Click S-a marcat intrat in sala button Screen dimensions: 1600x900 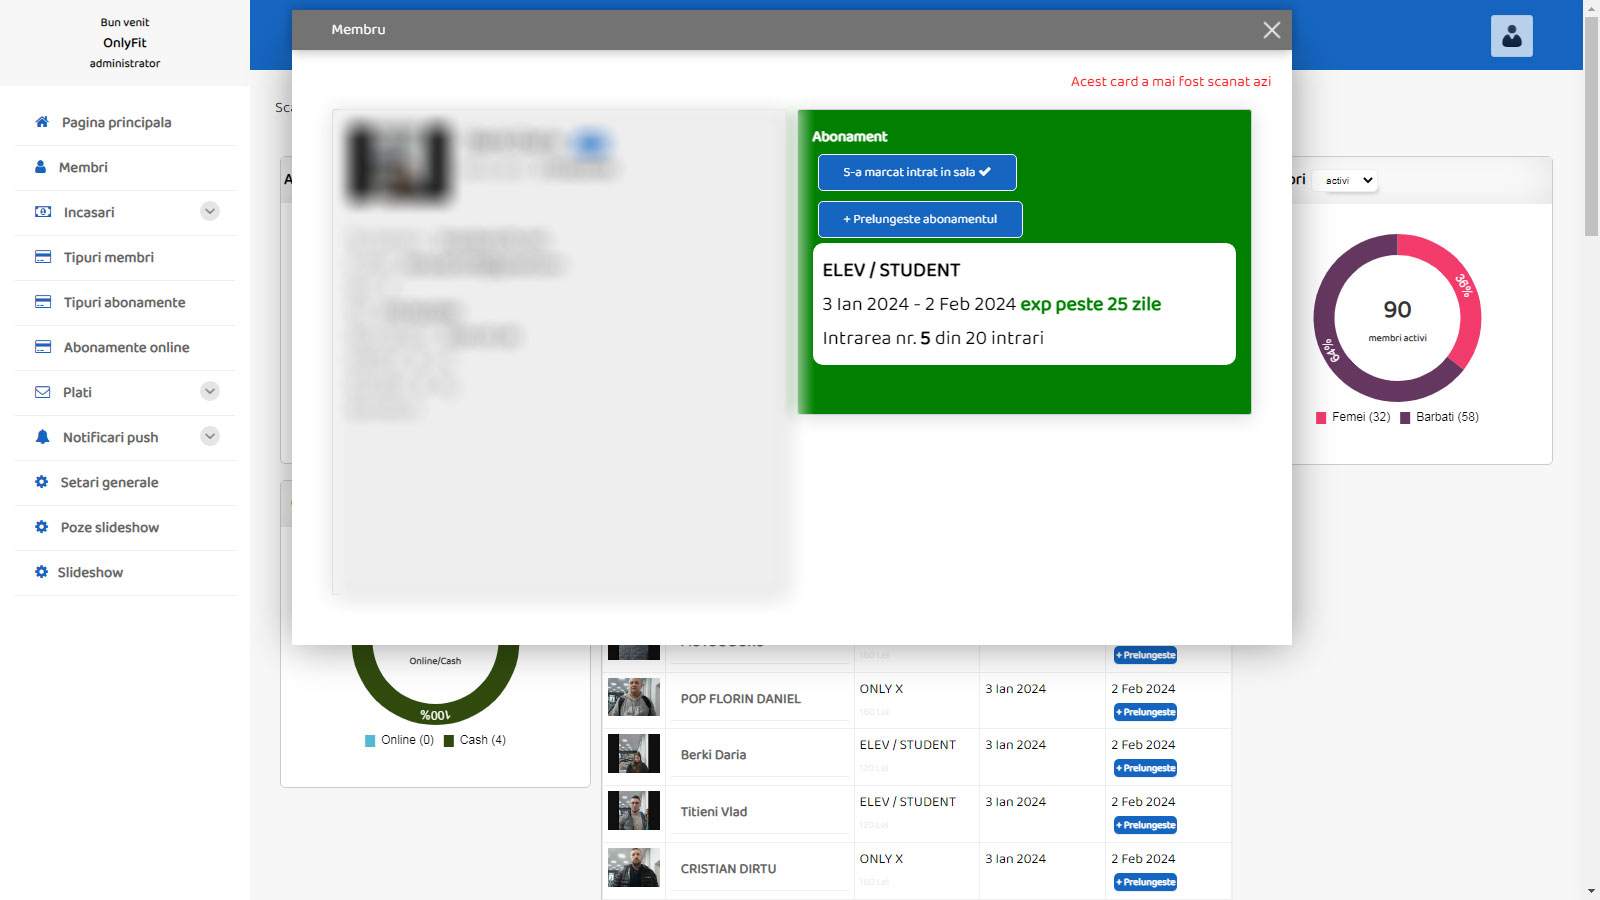pyautogui.click(x=917, y=172)
